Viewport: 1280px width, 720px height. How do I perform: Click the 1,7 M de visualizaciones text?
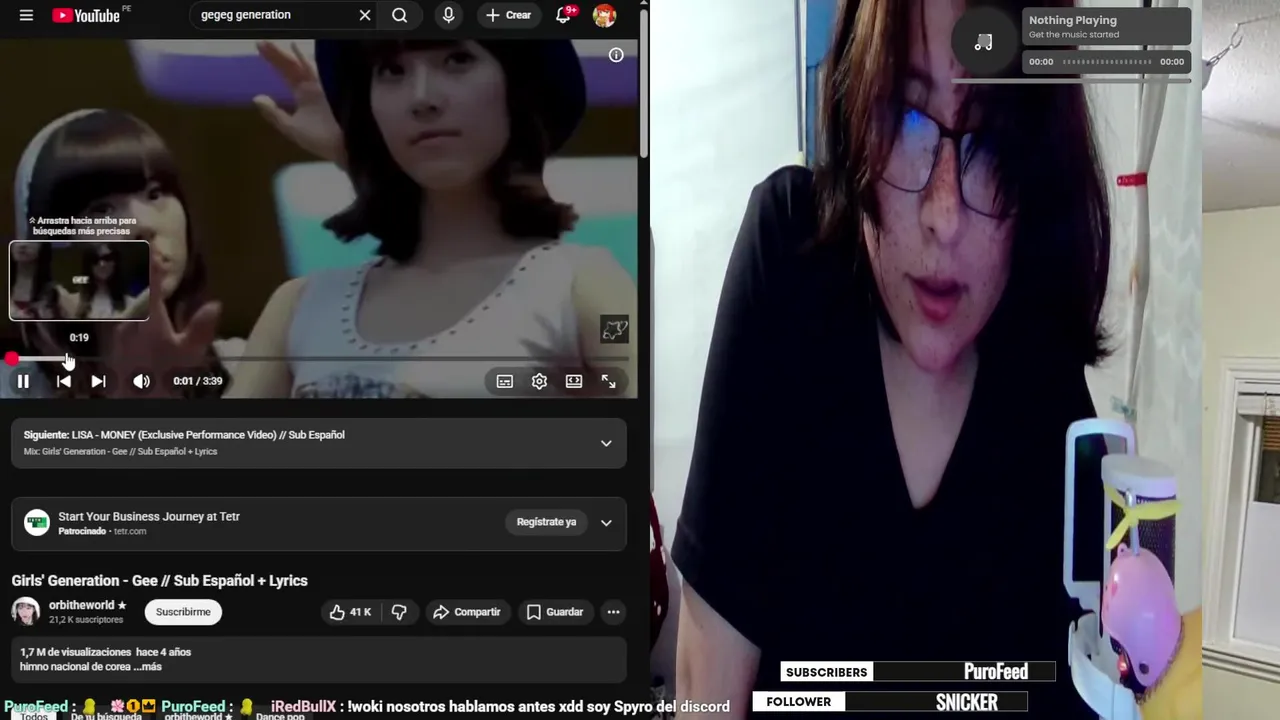pos(76,652)
